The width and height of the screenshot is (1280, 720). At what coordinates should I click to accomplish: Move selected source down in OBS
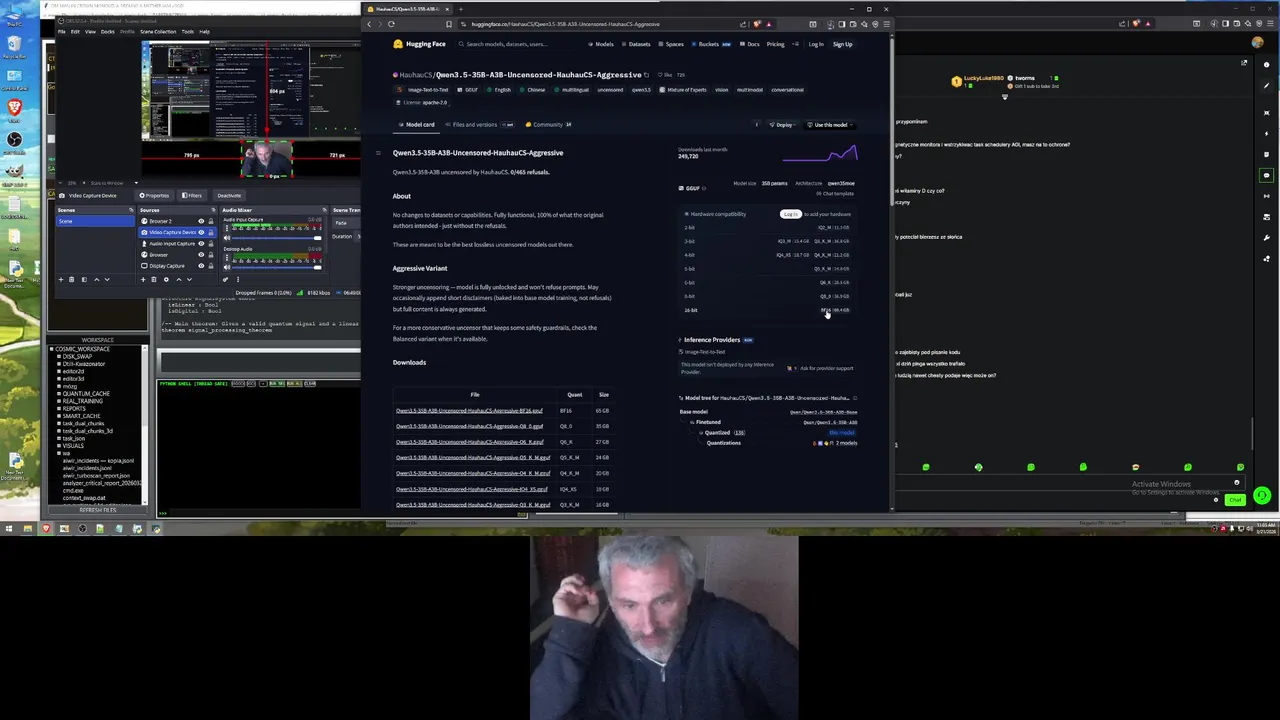pos(189,279)
